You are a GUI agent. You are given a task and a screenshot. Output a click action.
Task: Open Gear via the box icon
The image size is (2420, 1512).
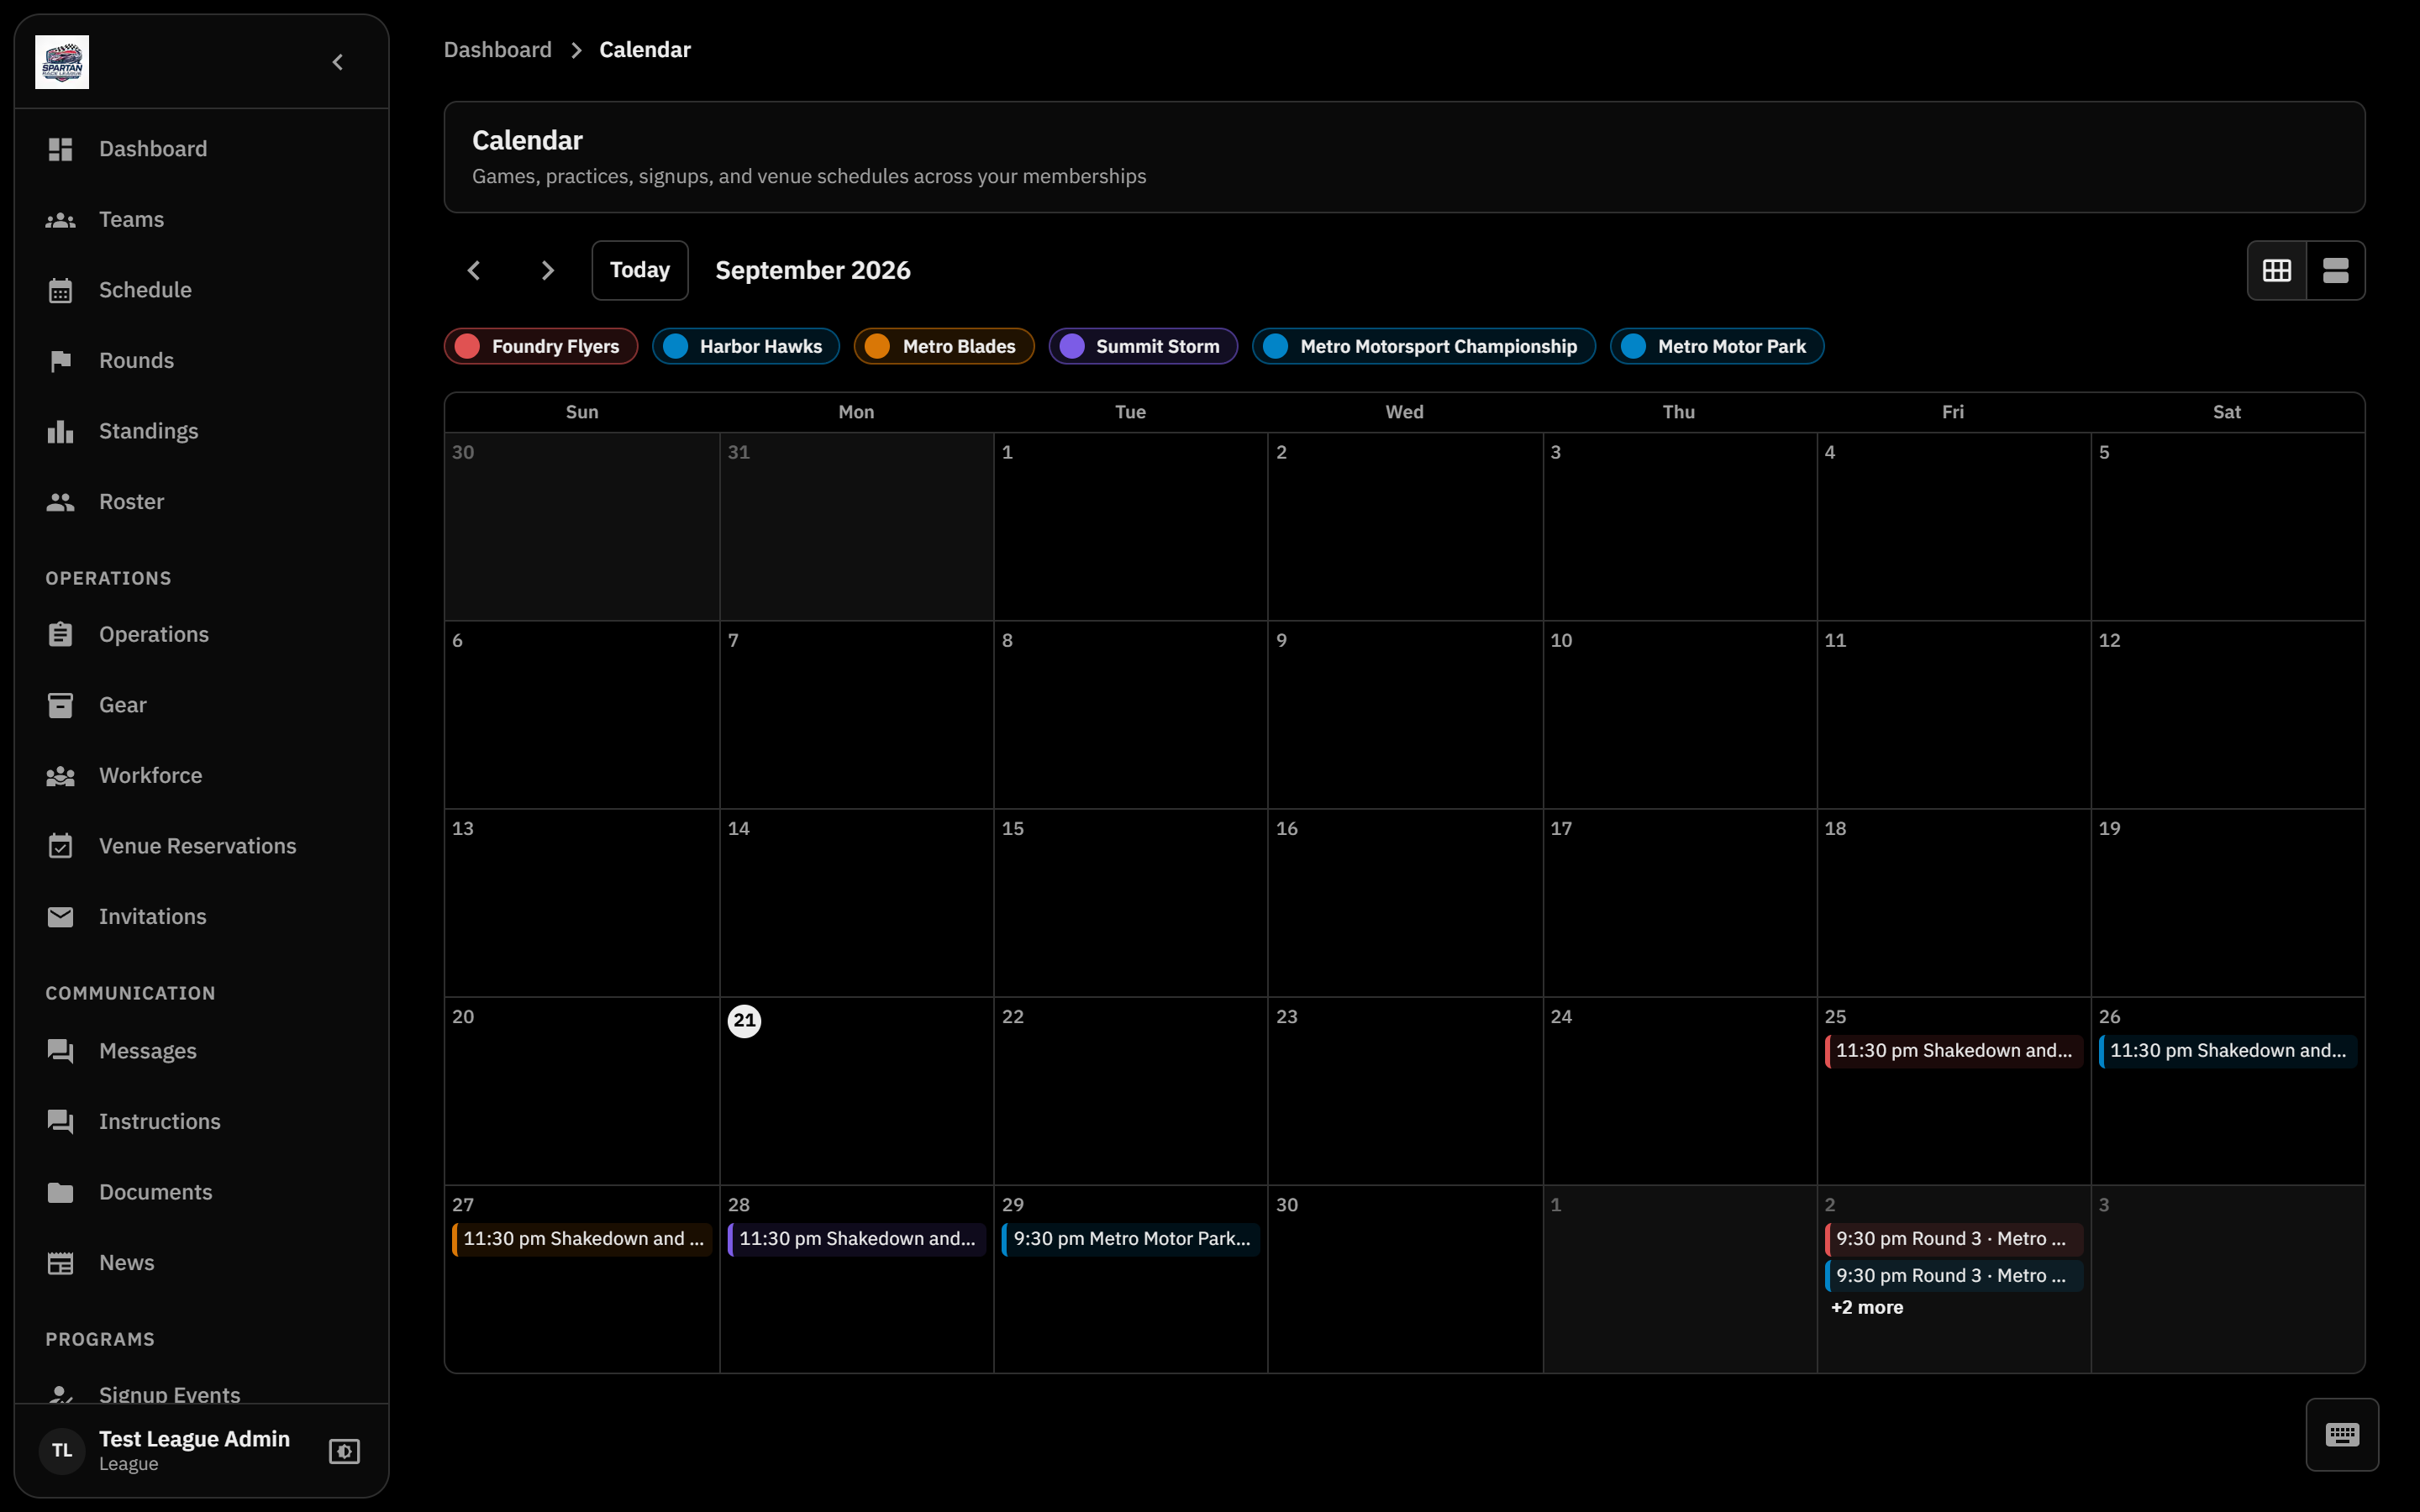(x=61, y=705)
